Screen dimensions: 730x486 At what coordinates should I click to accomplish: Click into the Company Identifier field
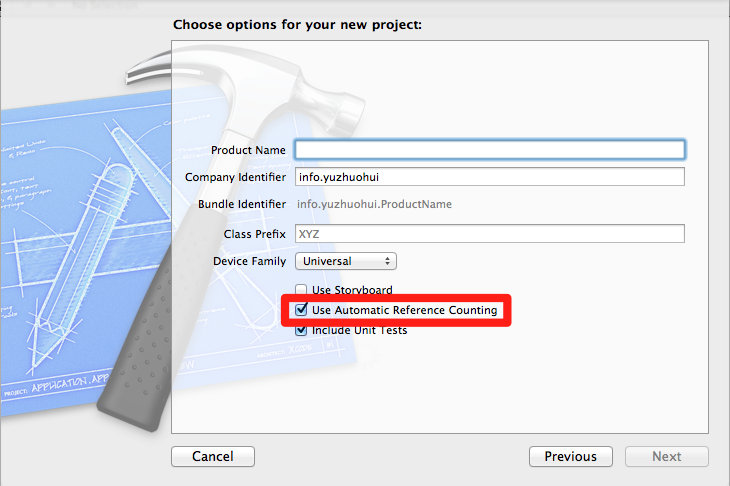[x=489, y=177]
